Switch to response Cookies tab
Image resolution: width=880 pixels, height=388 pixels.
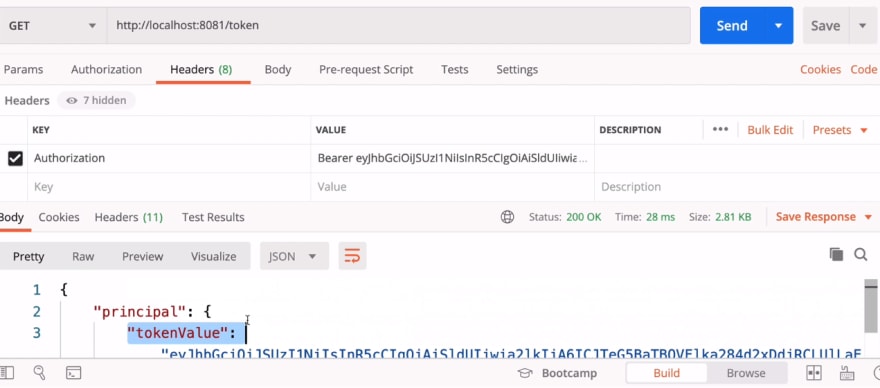[x=59, y=217]
